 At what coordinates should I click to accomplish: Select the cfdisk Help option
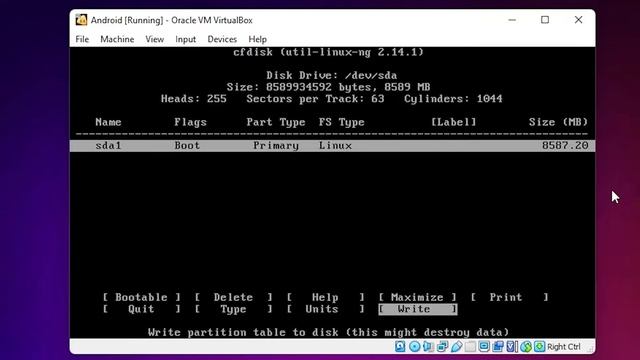325,297
